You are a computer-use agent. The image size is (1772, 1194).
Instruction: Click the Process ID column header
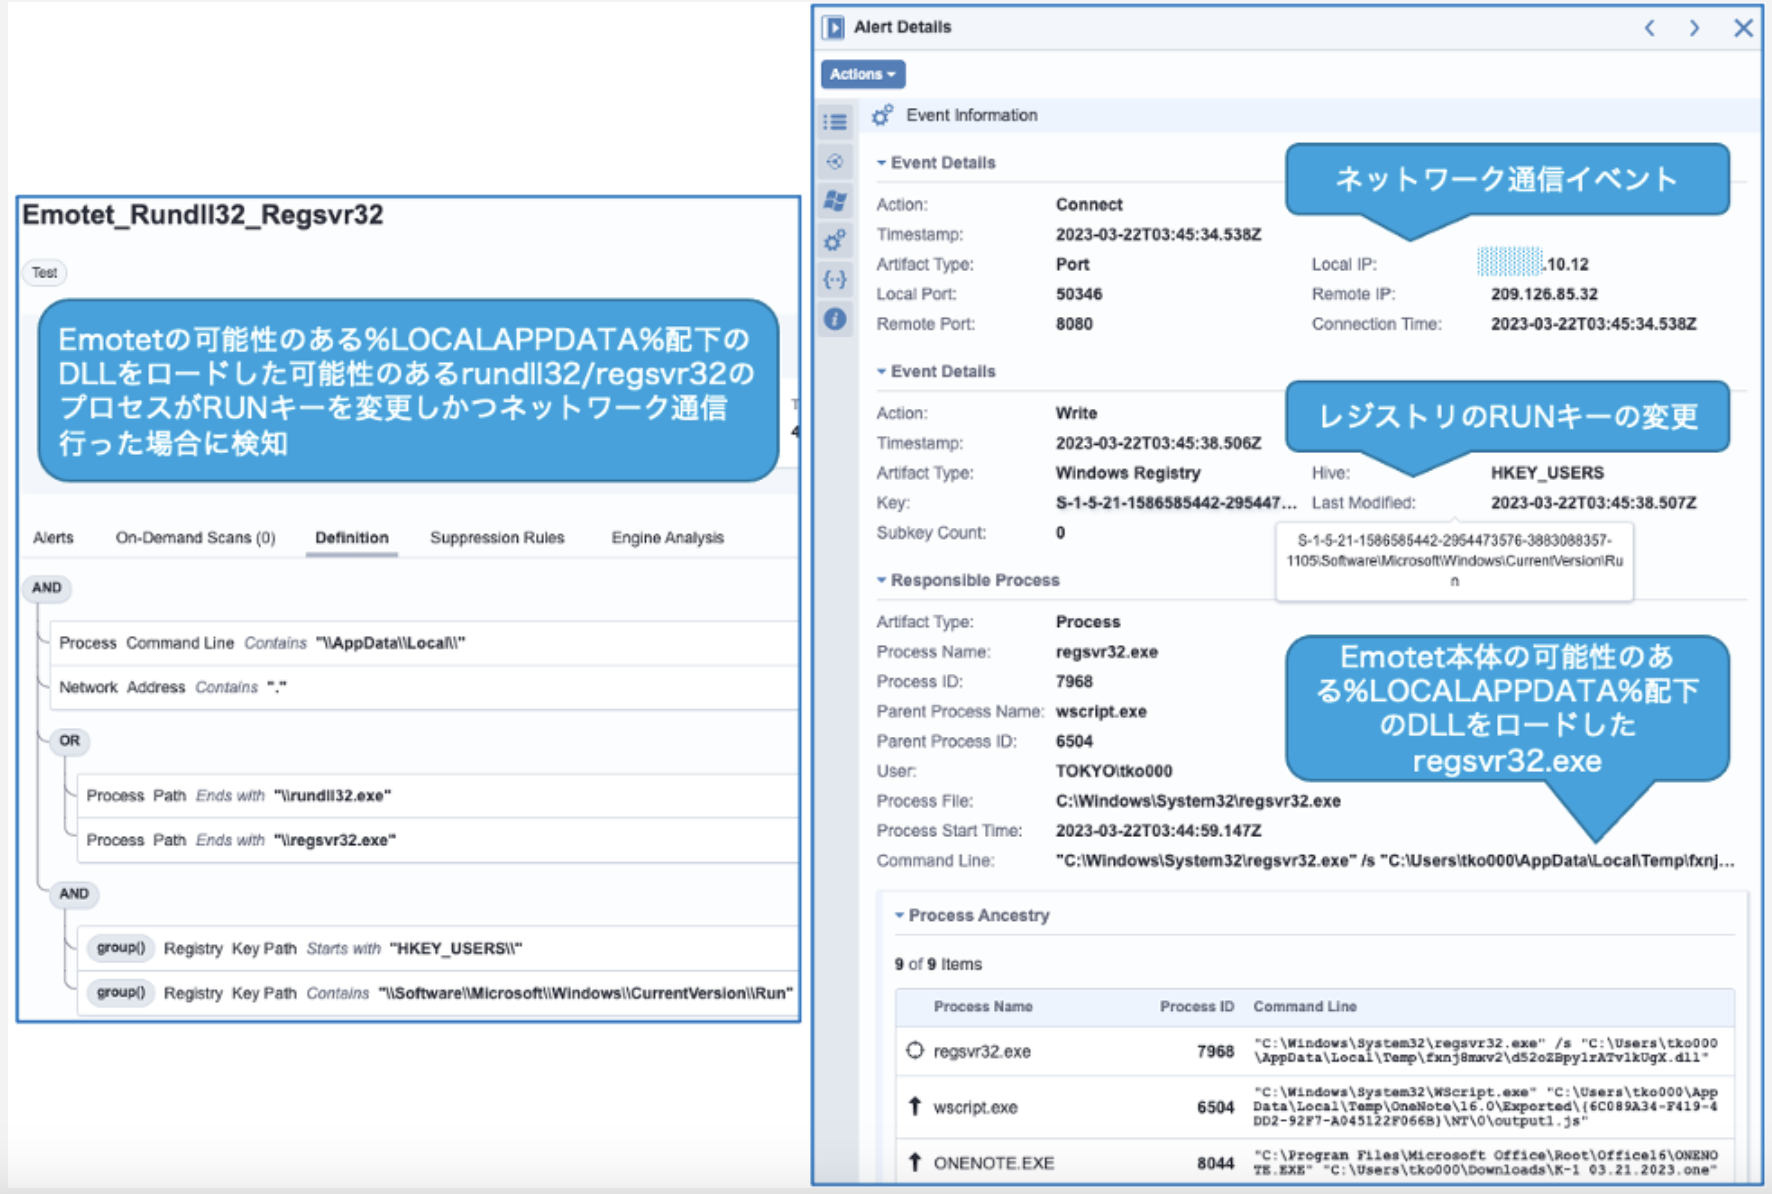[1197, 1007]
